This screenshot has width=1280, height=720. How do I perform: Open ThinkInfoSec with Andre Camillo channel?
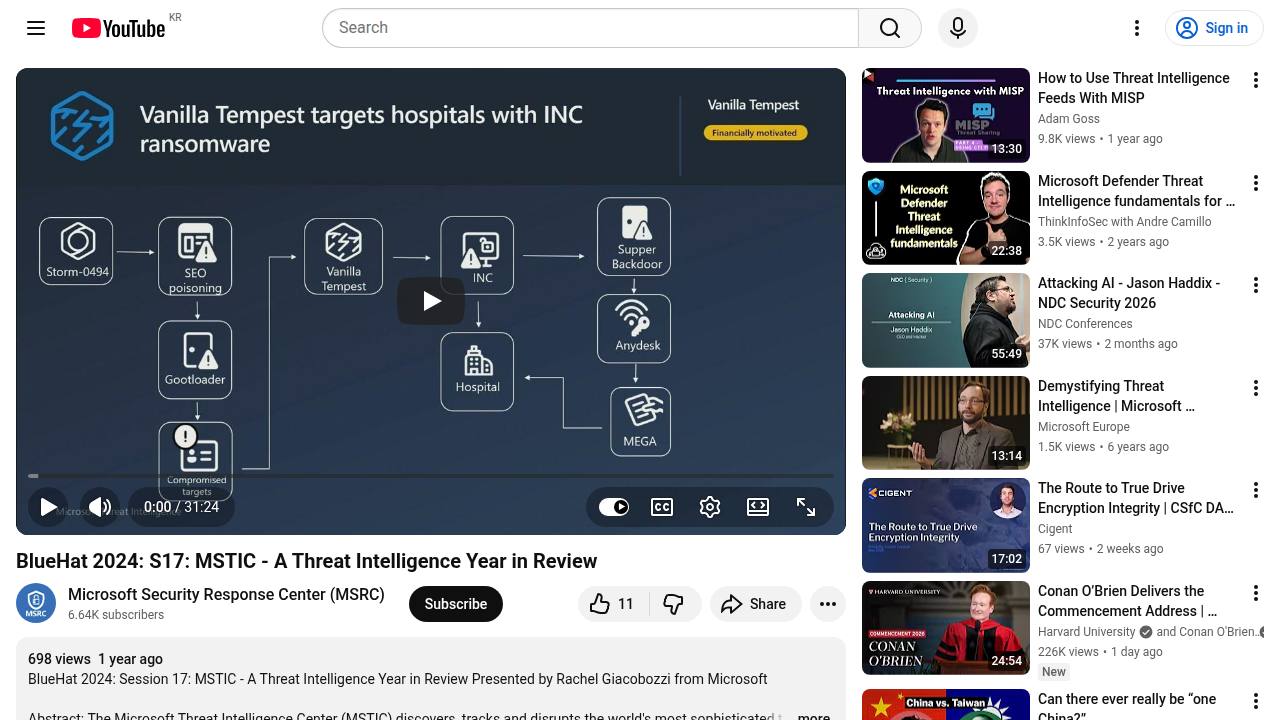tap(1124, 222)
